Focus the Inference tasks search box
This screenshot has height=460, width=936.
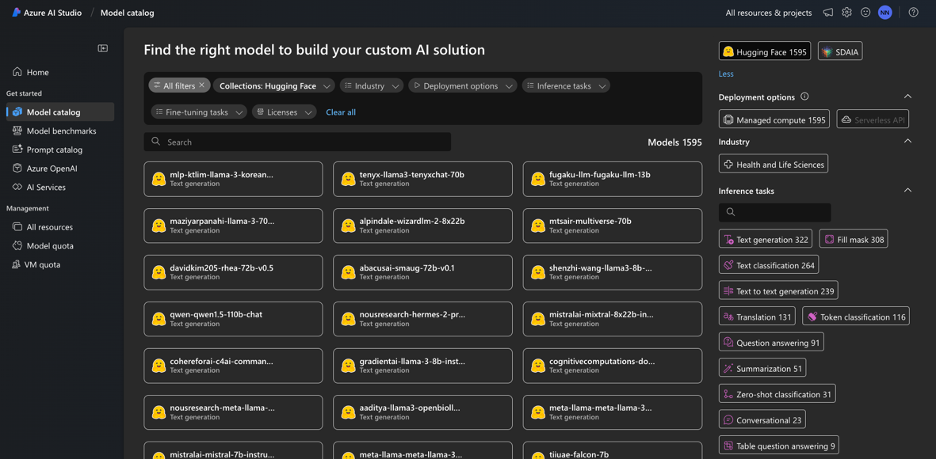pyautogui.click(x=775, y=212)
